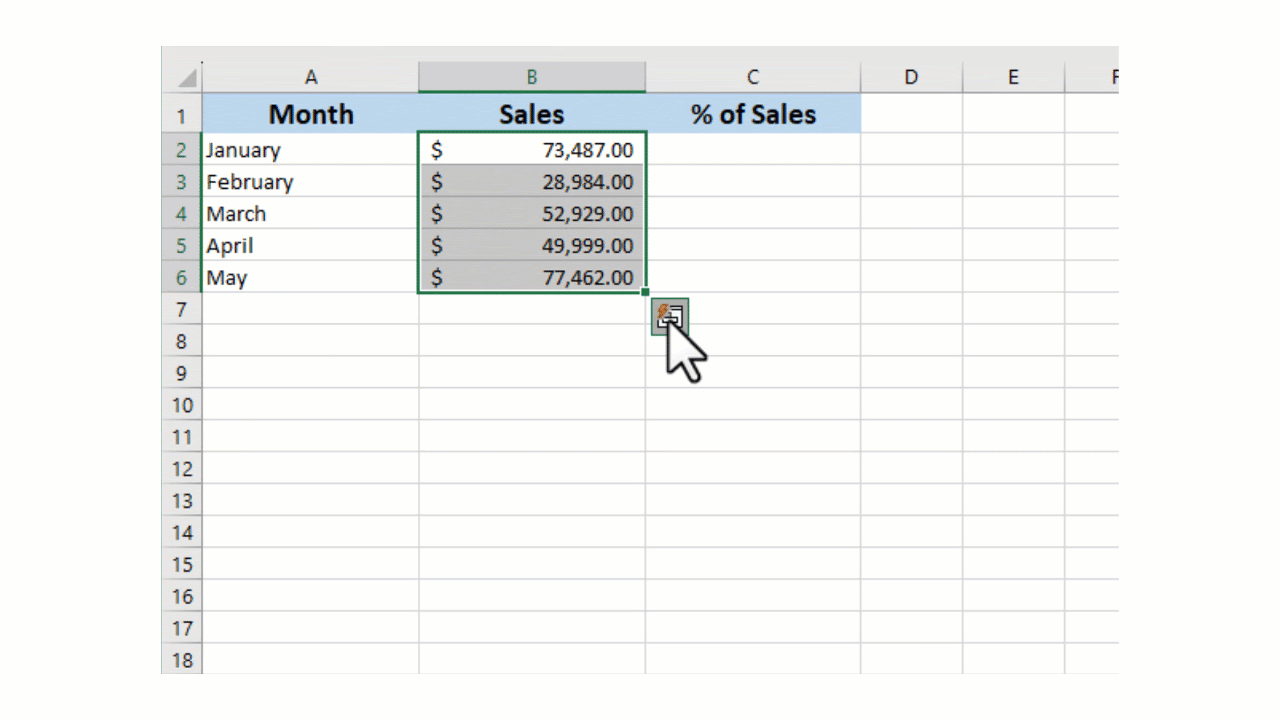Select row 7 header
Image resolution: width=1280 pixels, height=720 pixels.
click(x=181, y=310)
